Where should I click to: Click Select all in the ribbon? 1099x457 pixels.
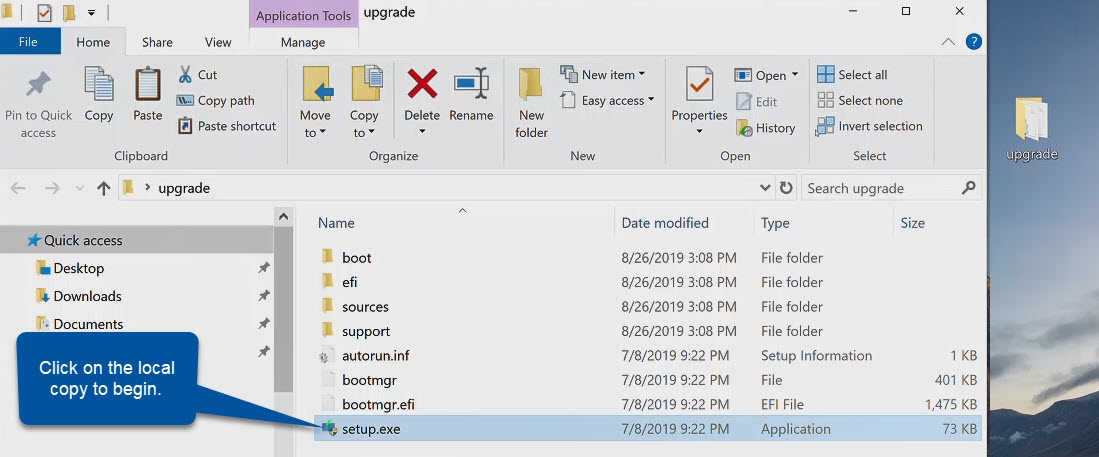click(852, 74)
